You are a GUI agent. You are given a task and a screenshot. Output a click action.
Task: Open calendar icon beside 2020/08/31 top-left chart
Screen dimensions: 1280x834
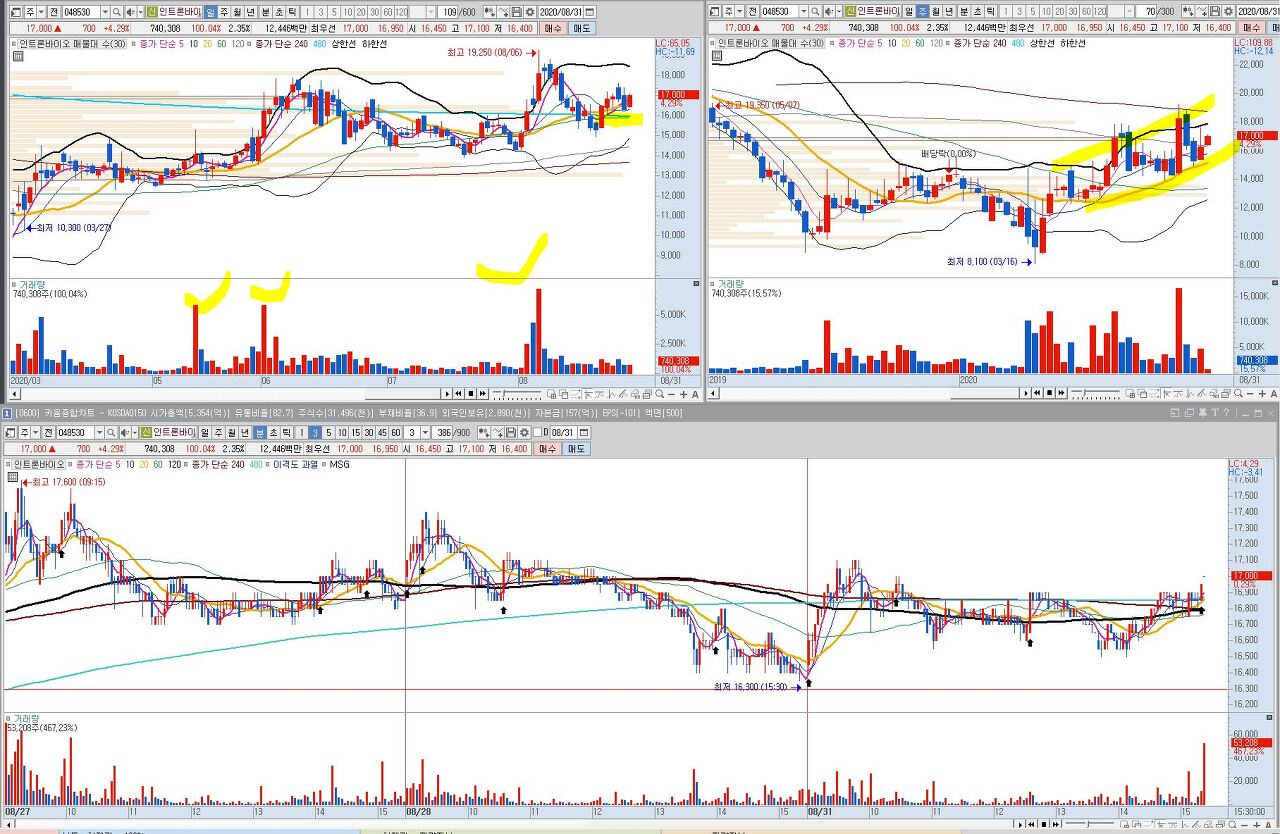(590, 11)
